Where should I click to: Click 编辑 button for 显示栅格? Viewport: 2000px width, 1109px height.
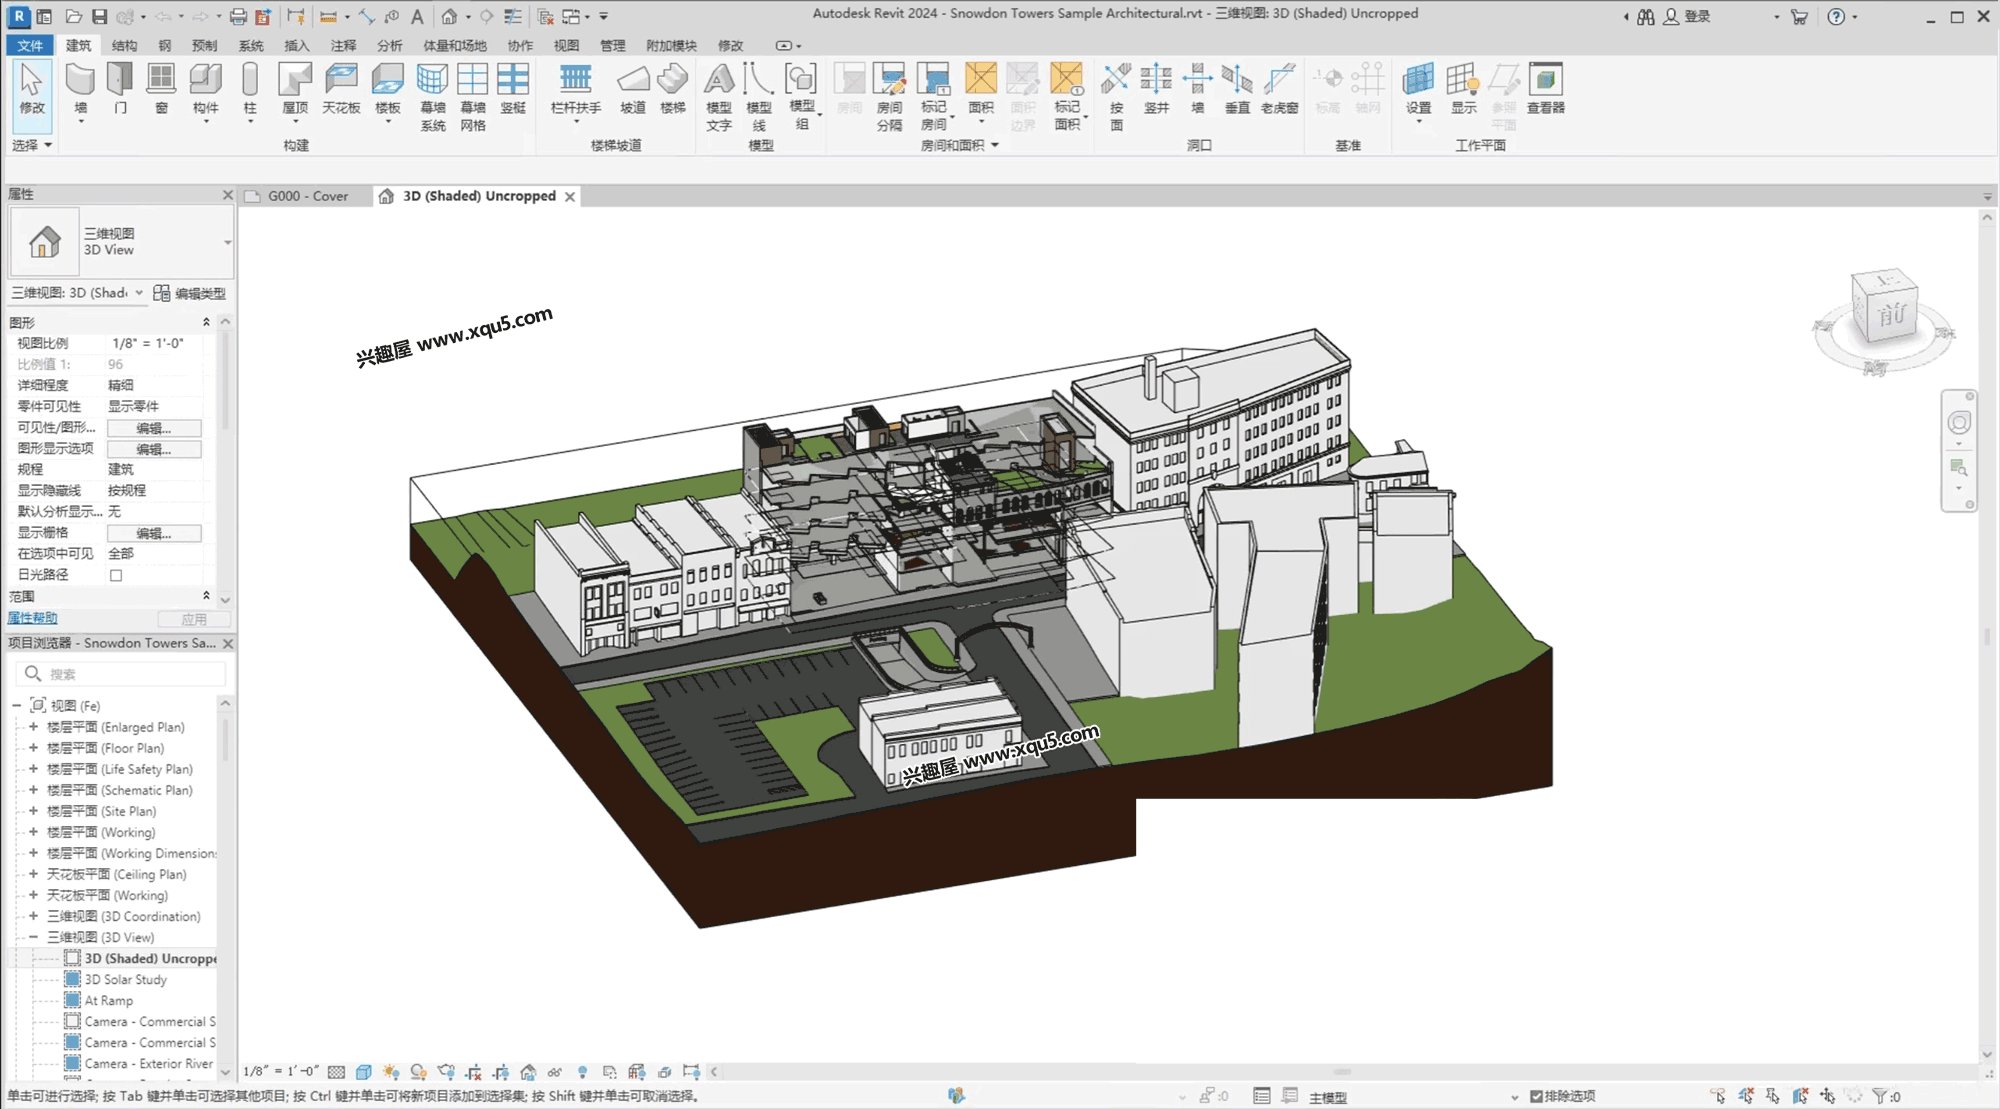tap(154, 533)
